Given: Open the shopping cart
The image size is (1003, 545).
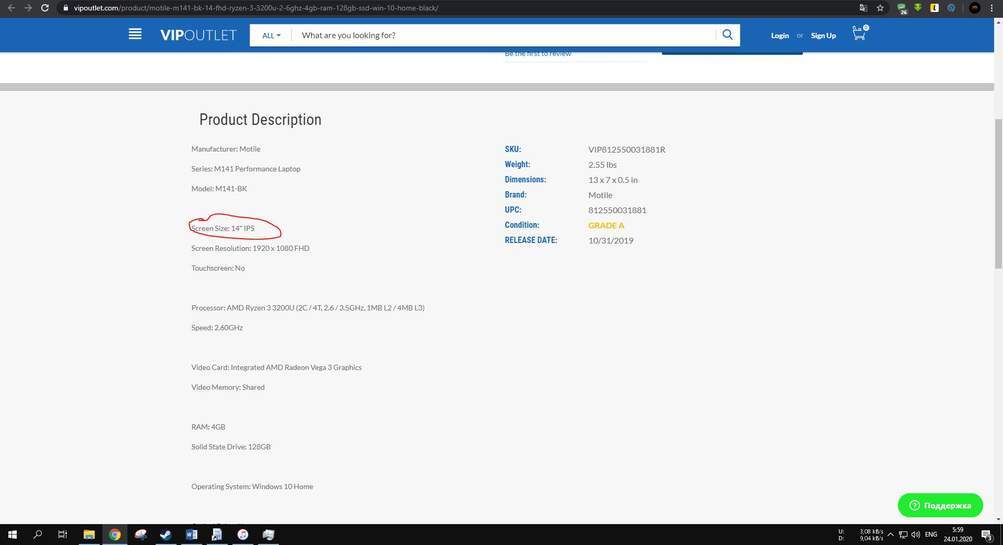Looking at the screenshot, I should point(858,34).
